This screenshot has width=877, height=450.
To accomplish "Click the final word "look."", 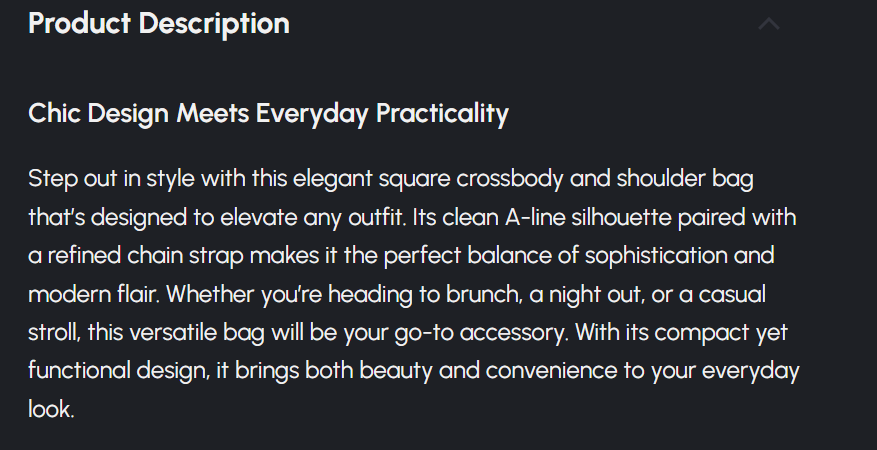I will coord(51,409).
